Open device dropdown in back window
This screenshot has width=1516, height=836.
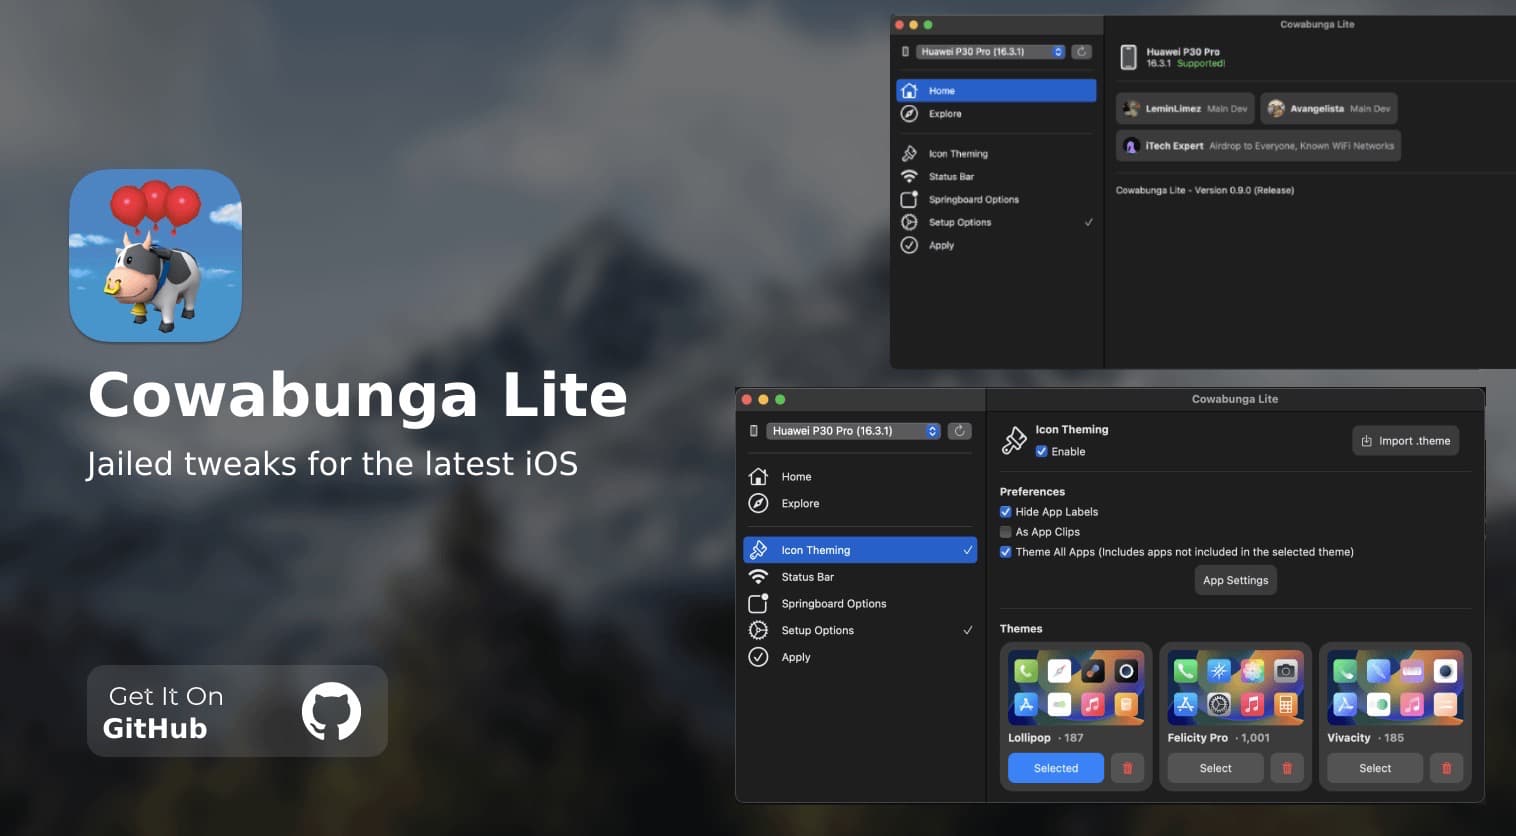(x=990, y=52)
